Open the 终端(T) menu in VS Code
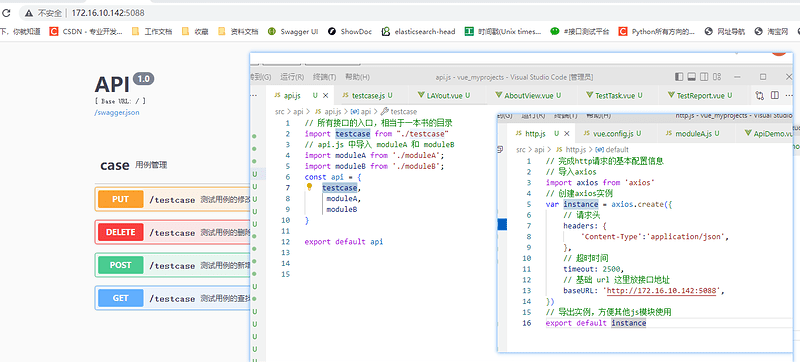This screenshot has height=362, width=800. coord(324,77)
